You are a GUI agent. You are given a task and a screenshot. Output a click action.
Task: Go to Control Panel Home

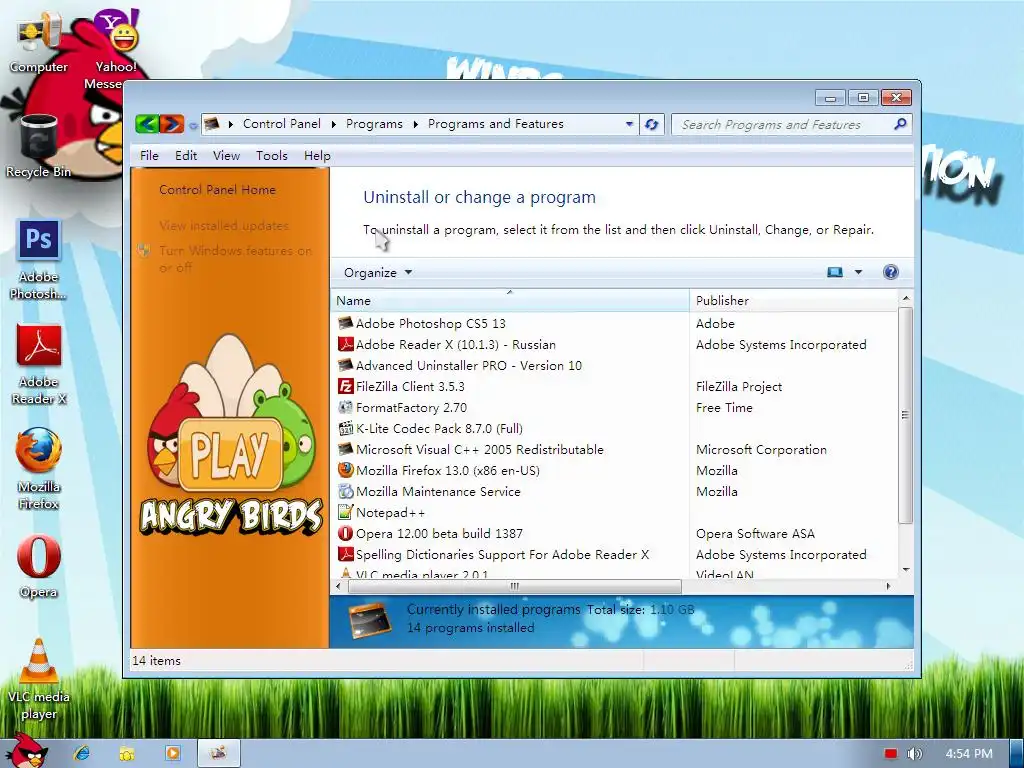point(217,189)
